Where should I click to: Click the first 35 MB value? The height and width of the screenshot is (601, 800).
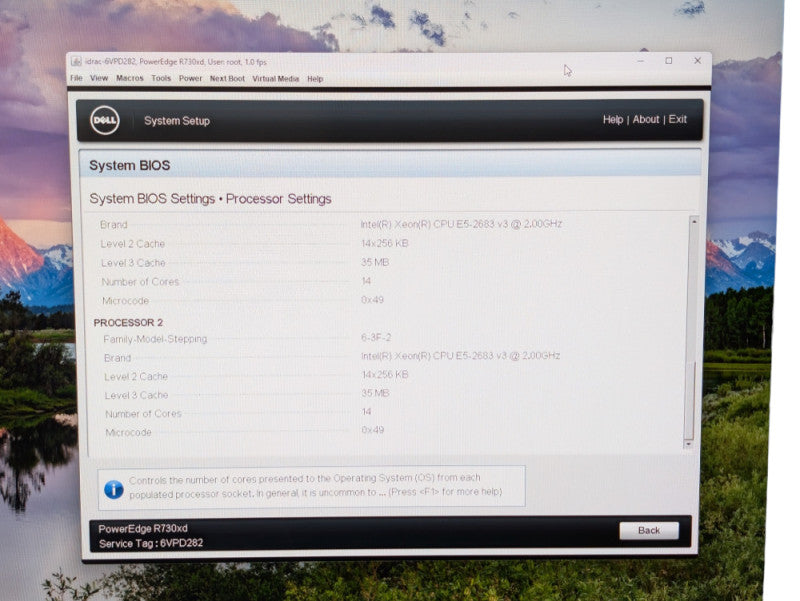click(375, 262)
